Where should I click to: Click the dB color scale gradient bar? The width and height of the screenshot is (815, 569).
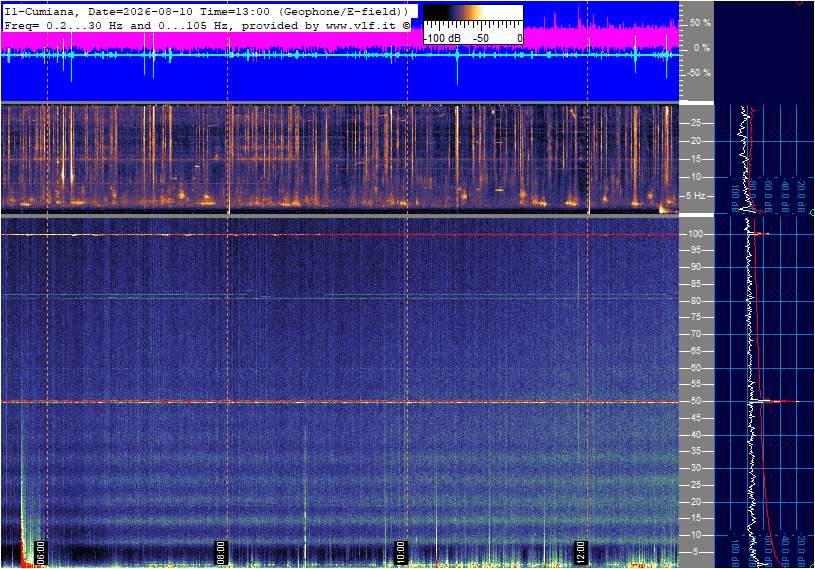tap(473, 12)
